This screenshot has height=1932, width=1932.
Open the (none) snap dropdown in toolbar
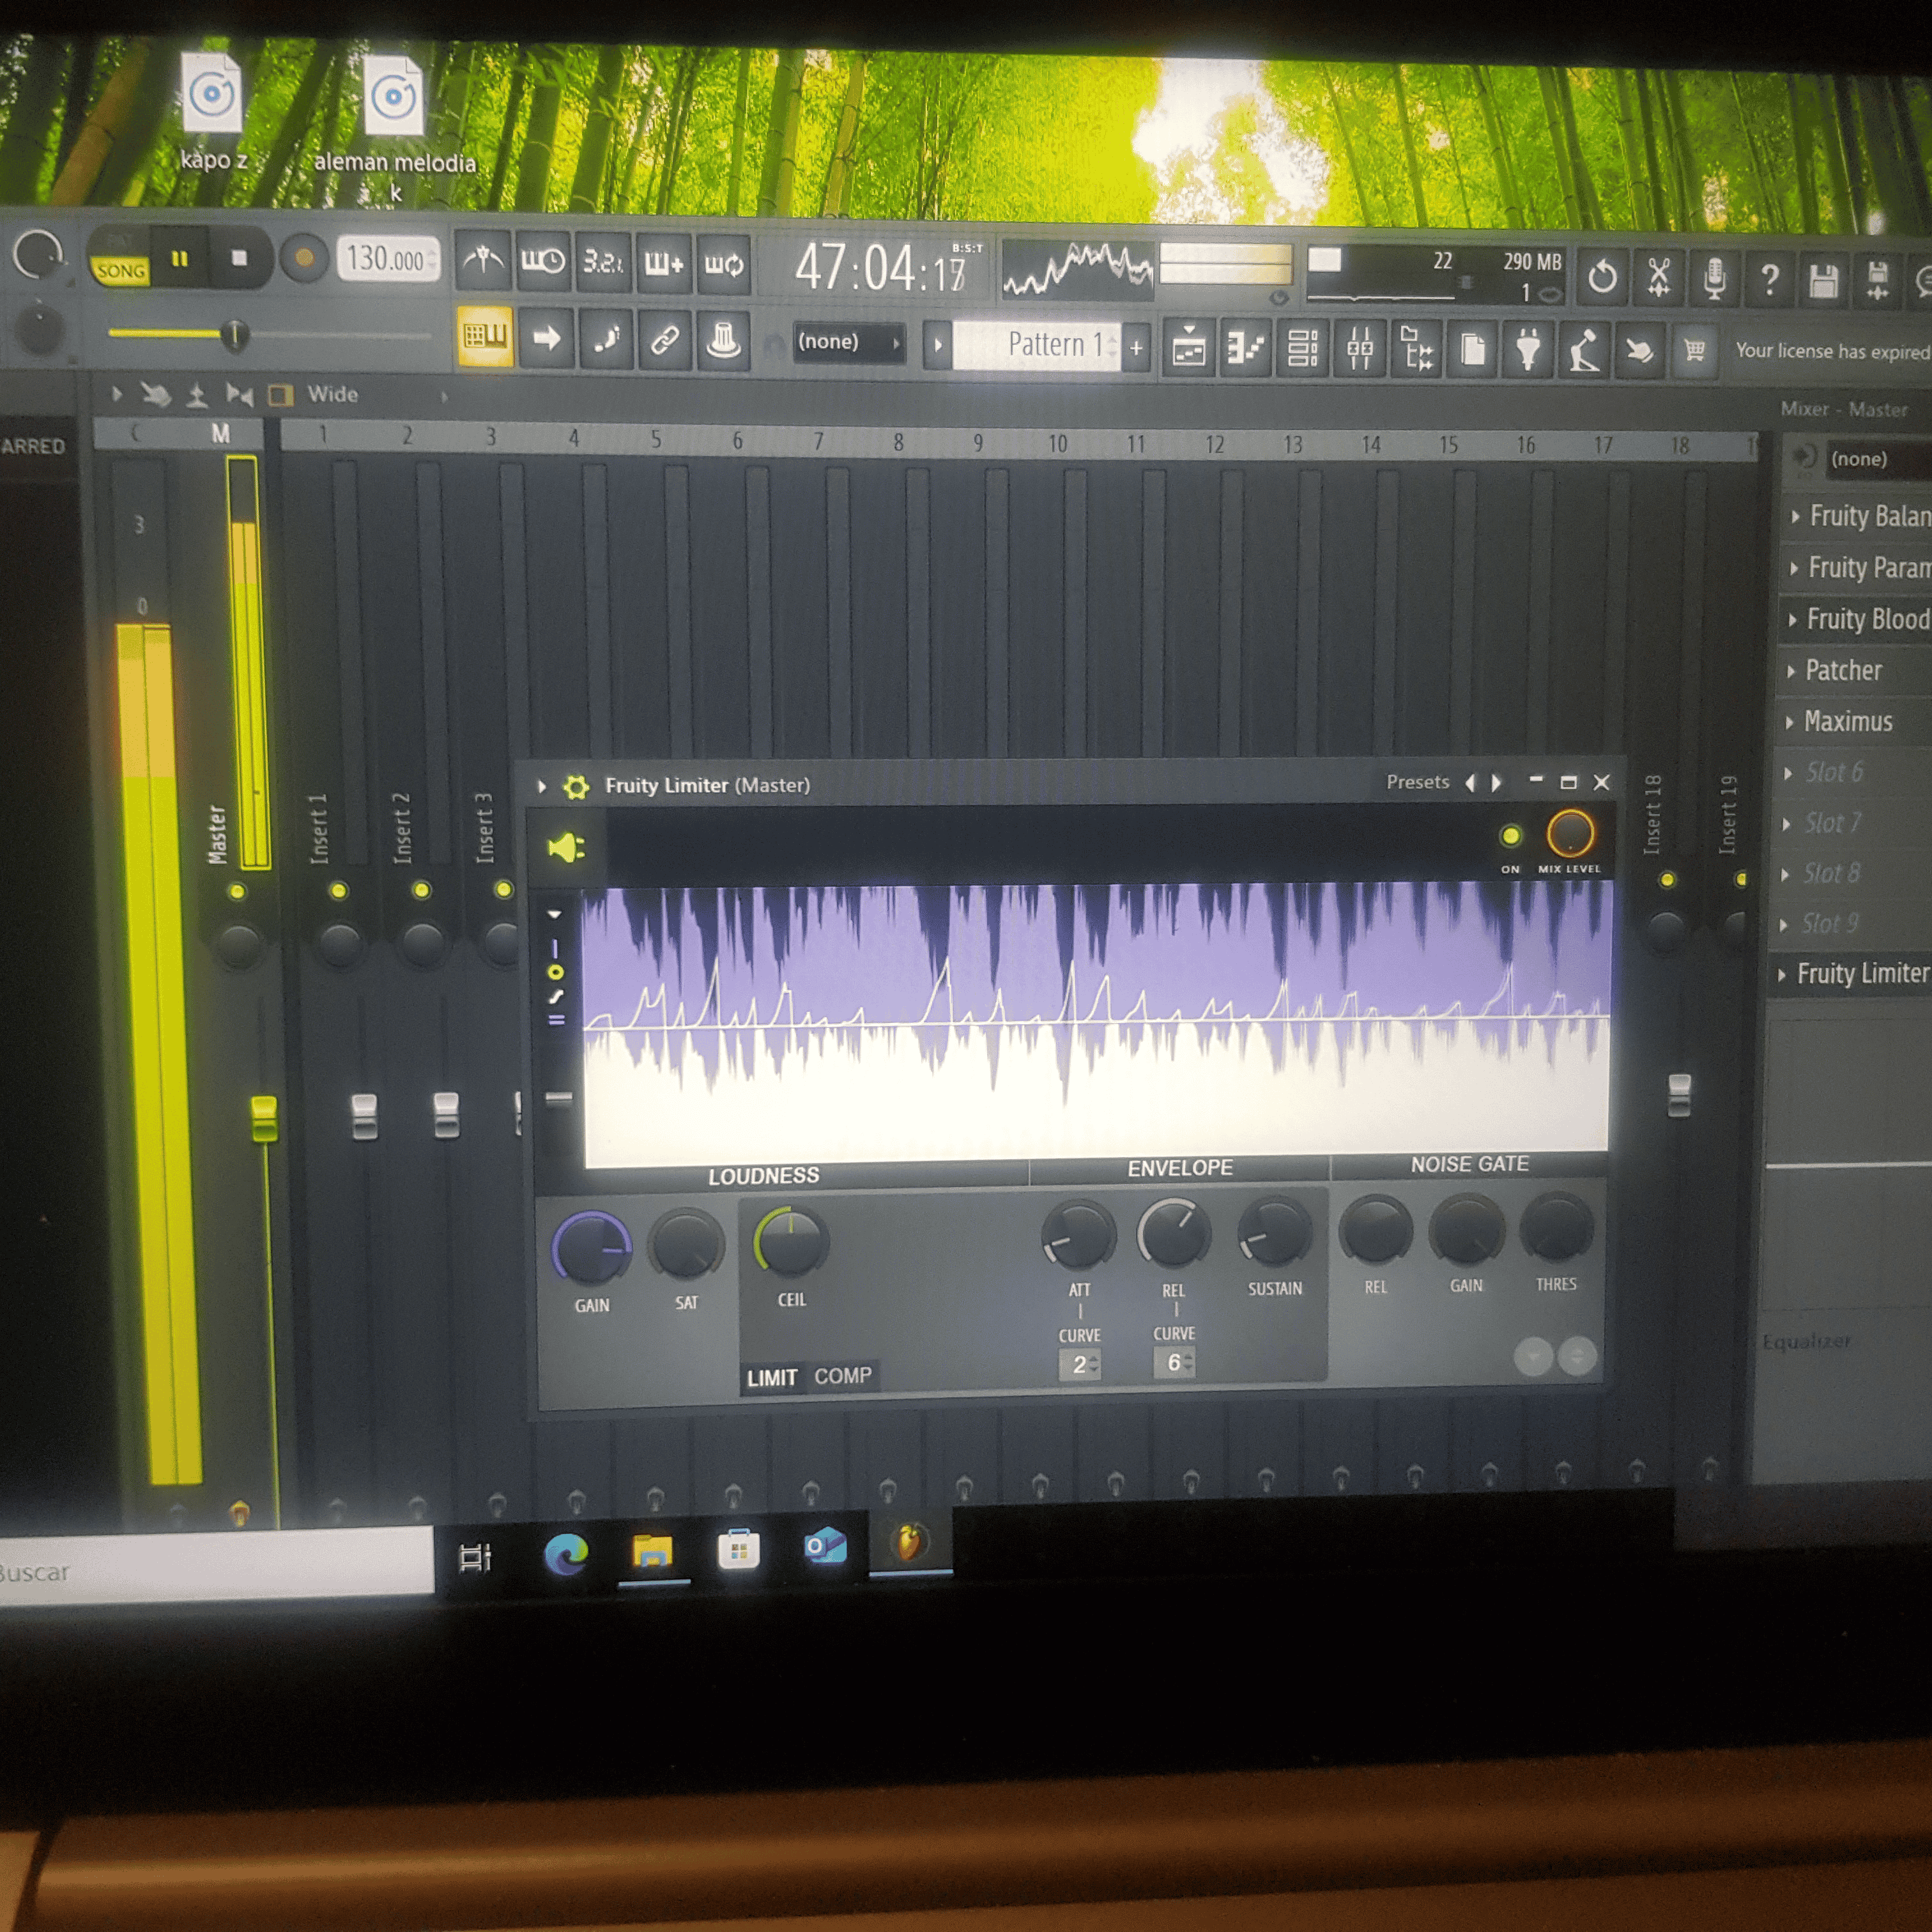[849, 343]
